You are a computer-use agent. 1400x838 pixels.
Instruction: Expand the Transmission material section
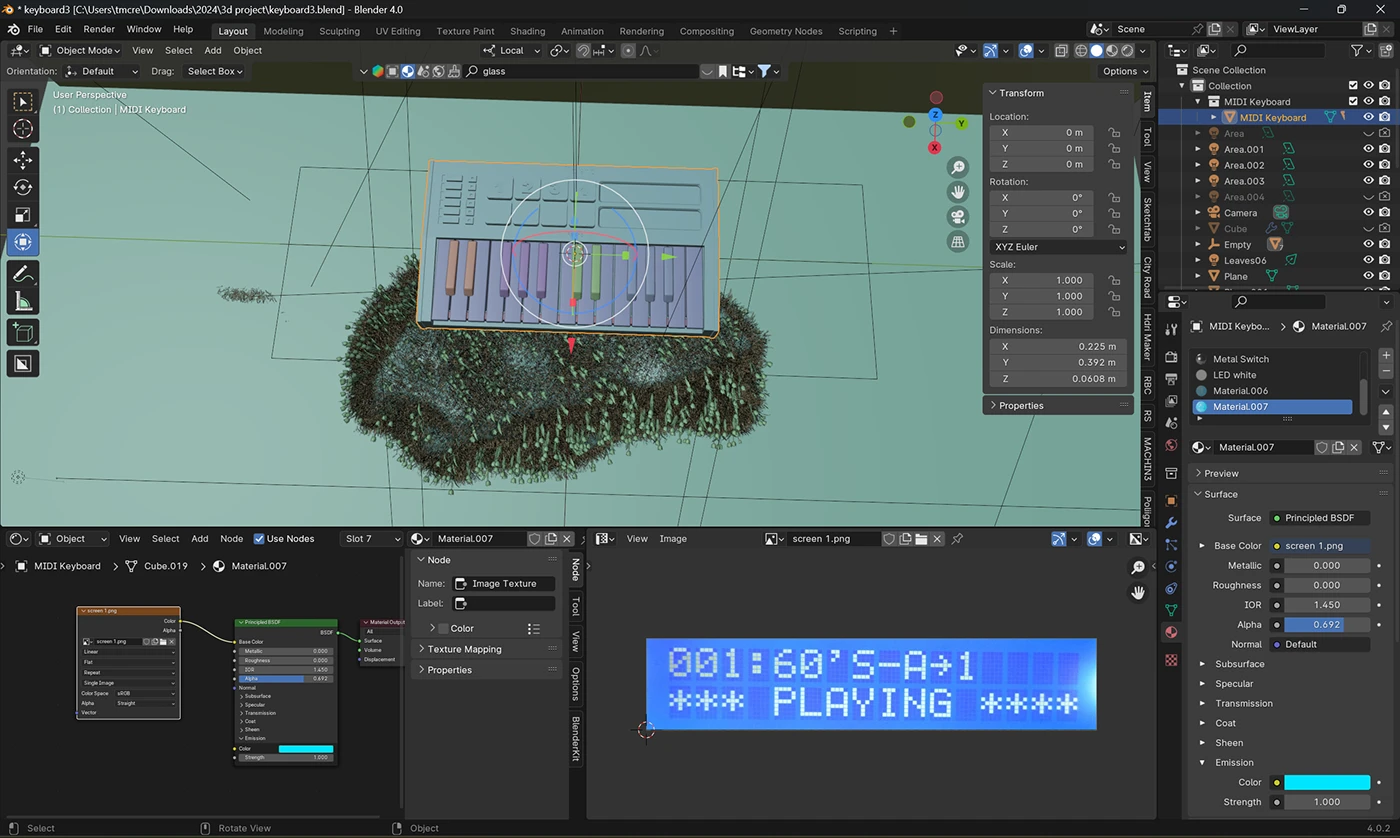(1244, 703)
